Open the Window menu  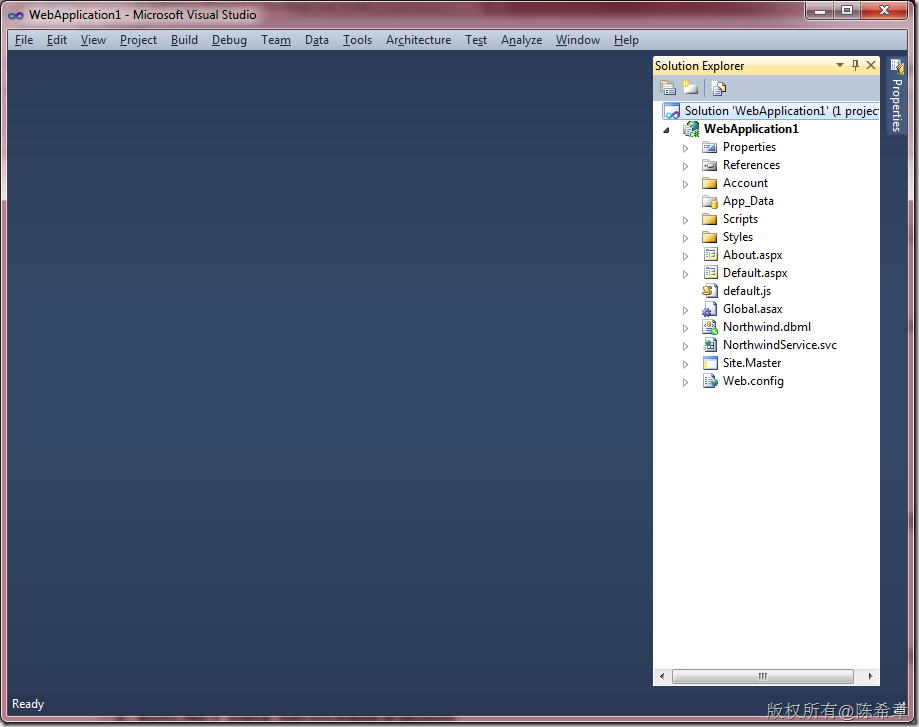point(578,40)
